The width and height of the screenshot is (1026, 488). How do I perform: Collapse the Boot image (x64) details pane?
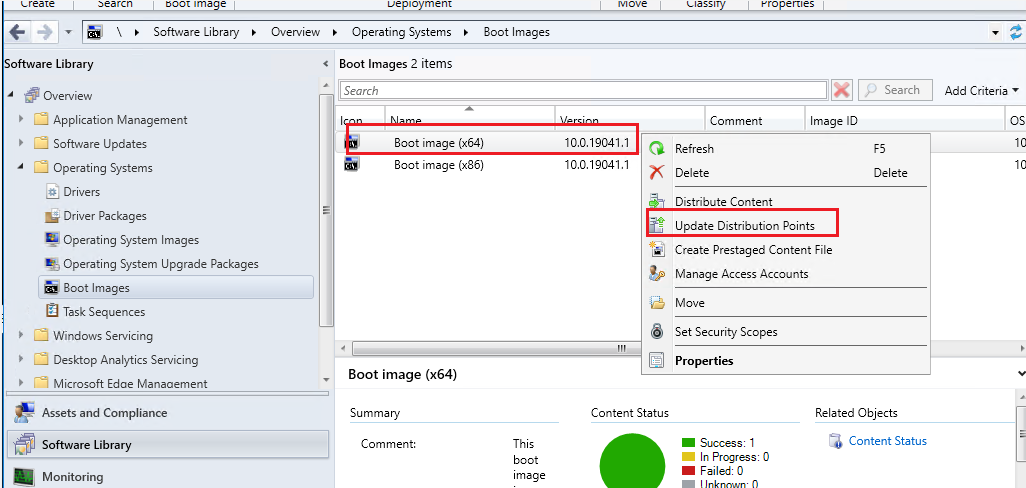tap(1021, 373)
